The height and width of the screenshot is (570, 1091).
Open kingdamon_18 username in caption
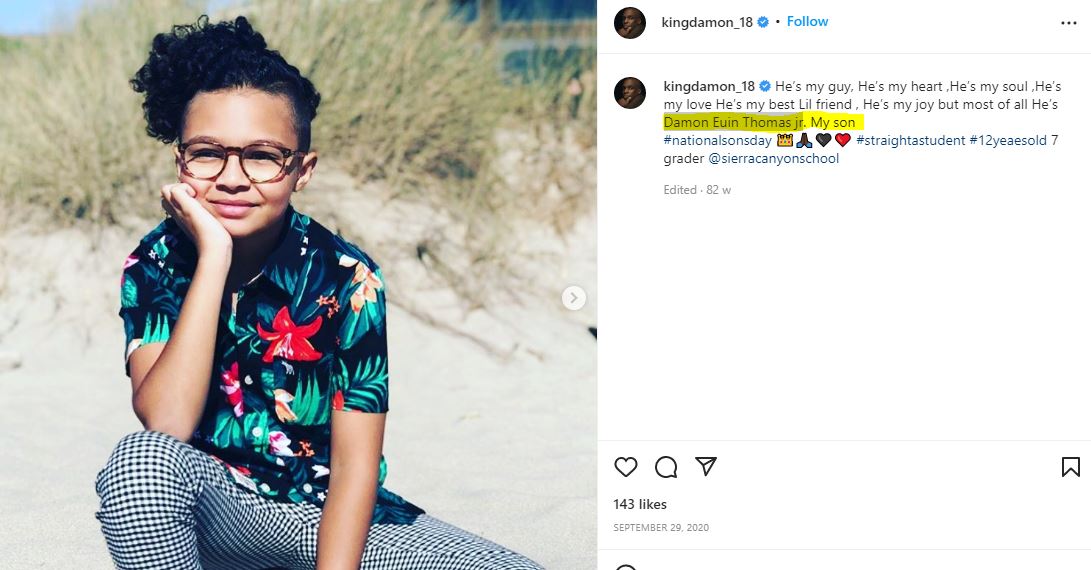pyautogui.click(x=709, y=86)
